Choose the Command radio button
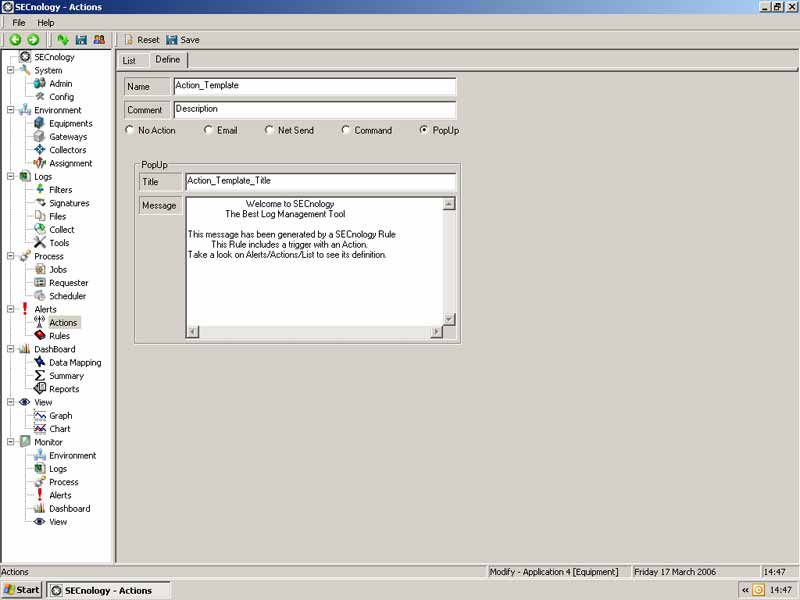Image resolution: width=800 pixels, height=600 pixels. click(346, 130)
